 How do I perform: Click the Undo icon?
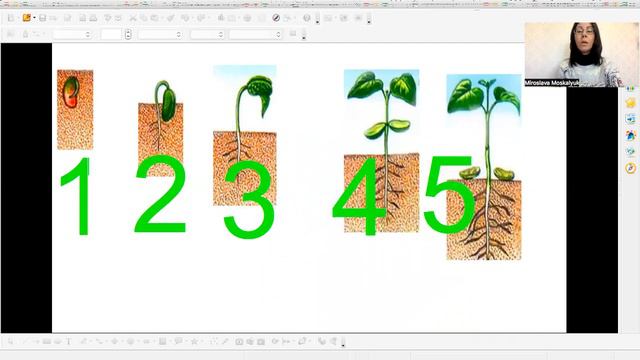[x=185, y=18]
